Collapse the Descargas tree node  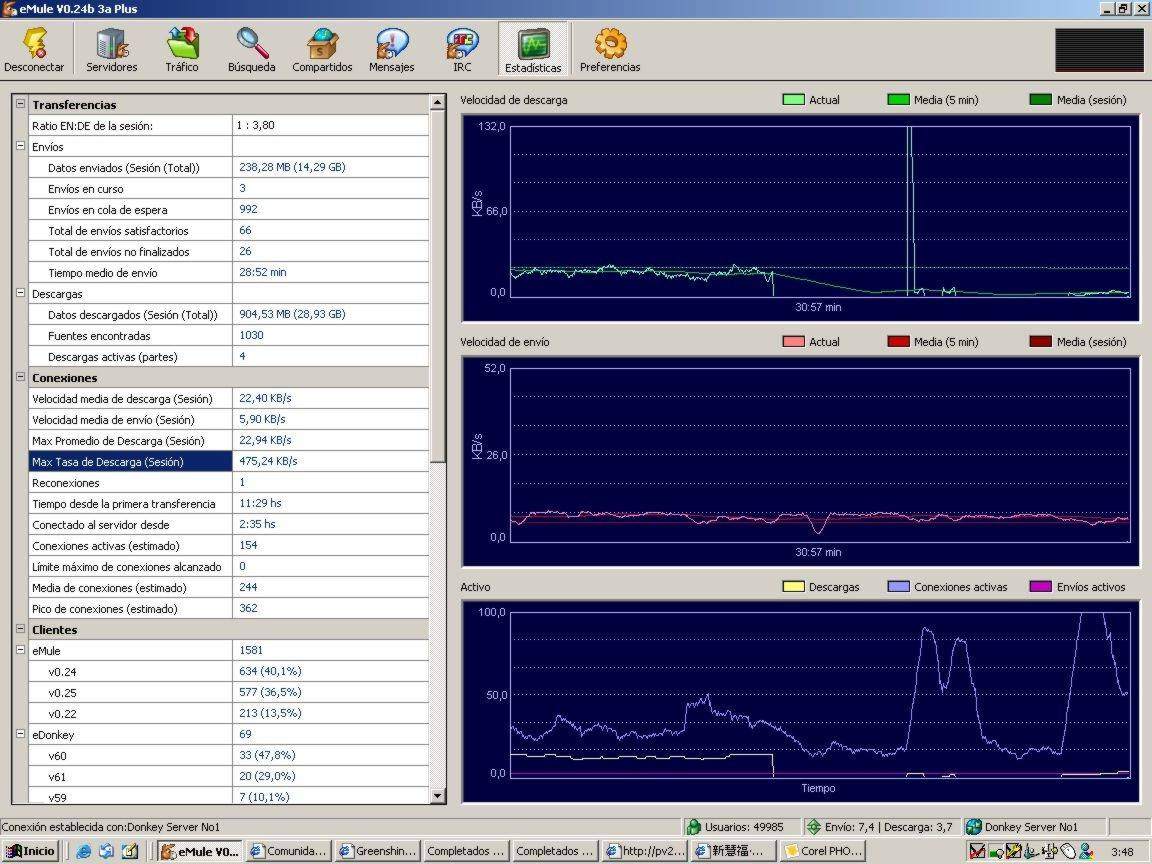pos(21,293)
